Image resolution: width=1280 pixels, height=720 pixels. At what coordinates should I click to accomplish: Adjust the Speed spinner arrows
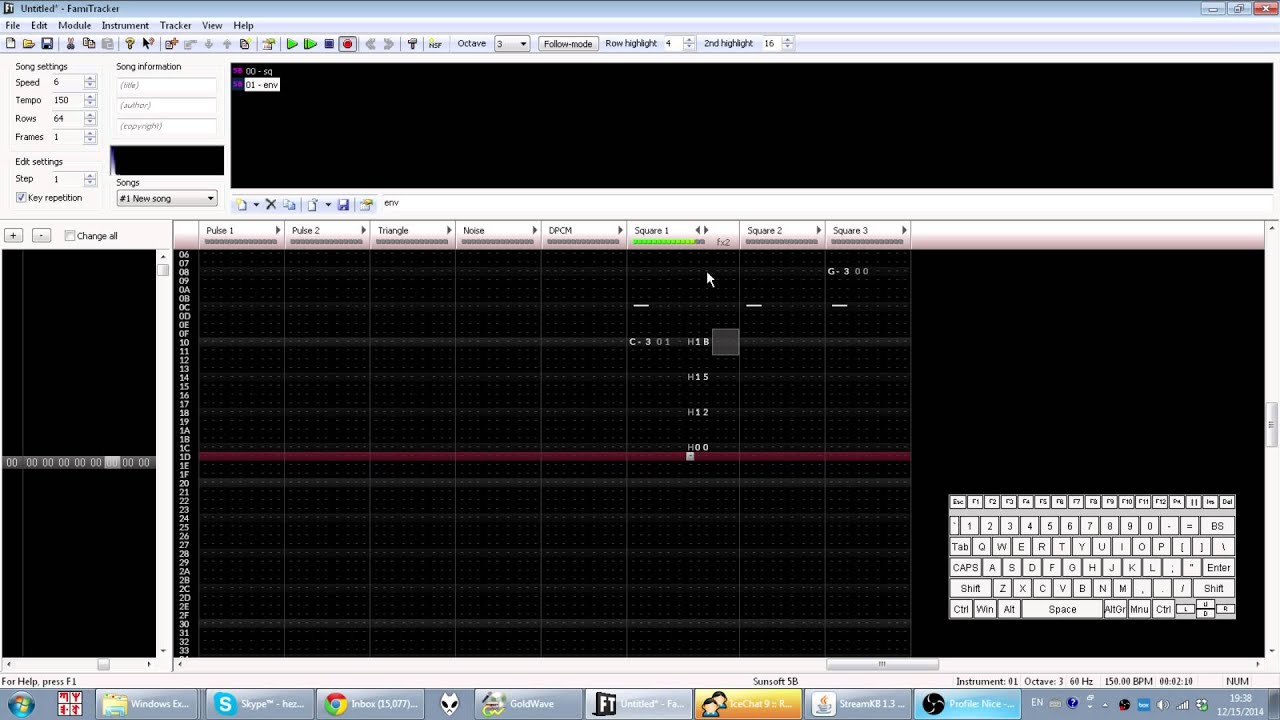click(90, 82)
